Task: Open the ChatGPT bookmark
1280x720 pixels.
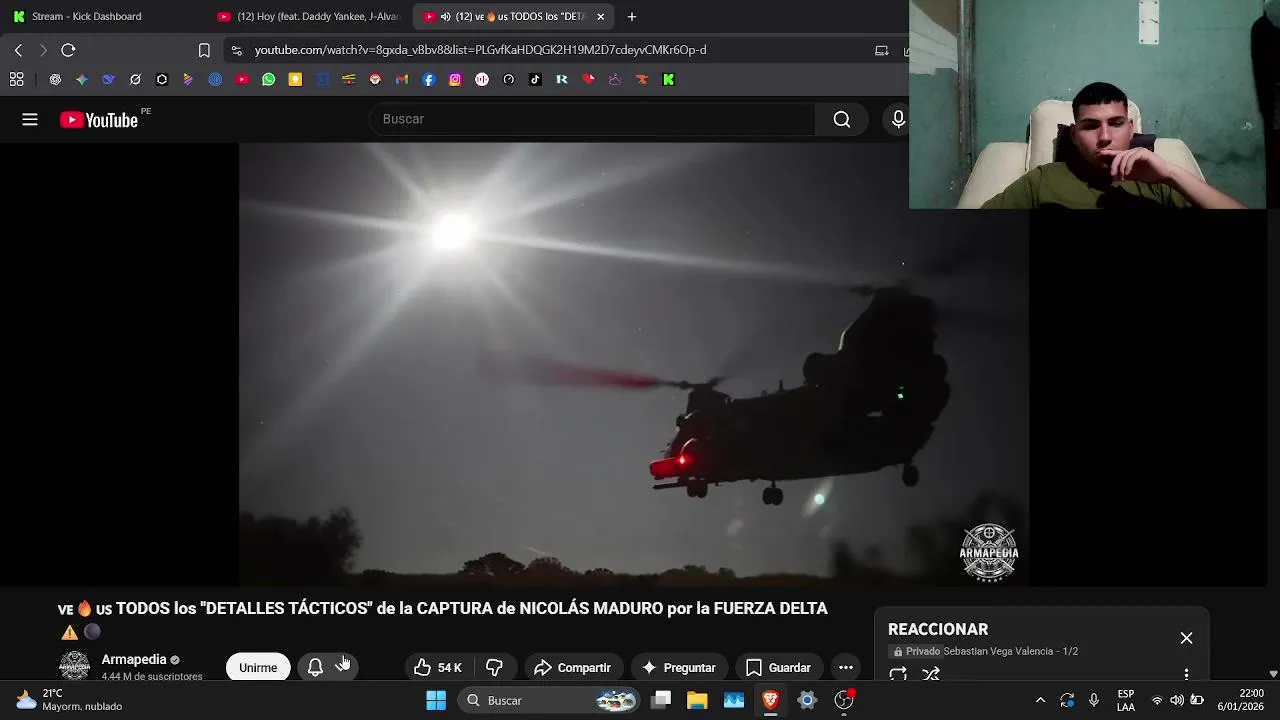Action: 55,79
